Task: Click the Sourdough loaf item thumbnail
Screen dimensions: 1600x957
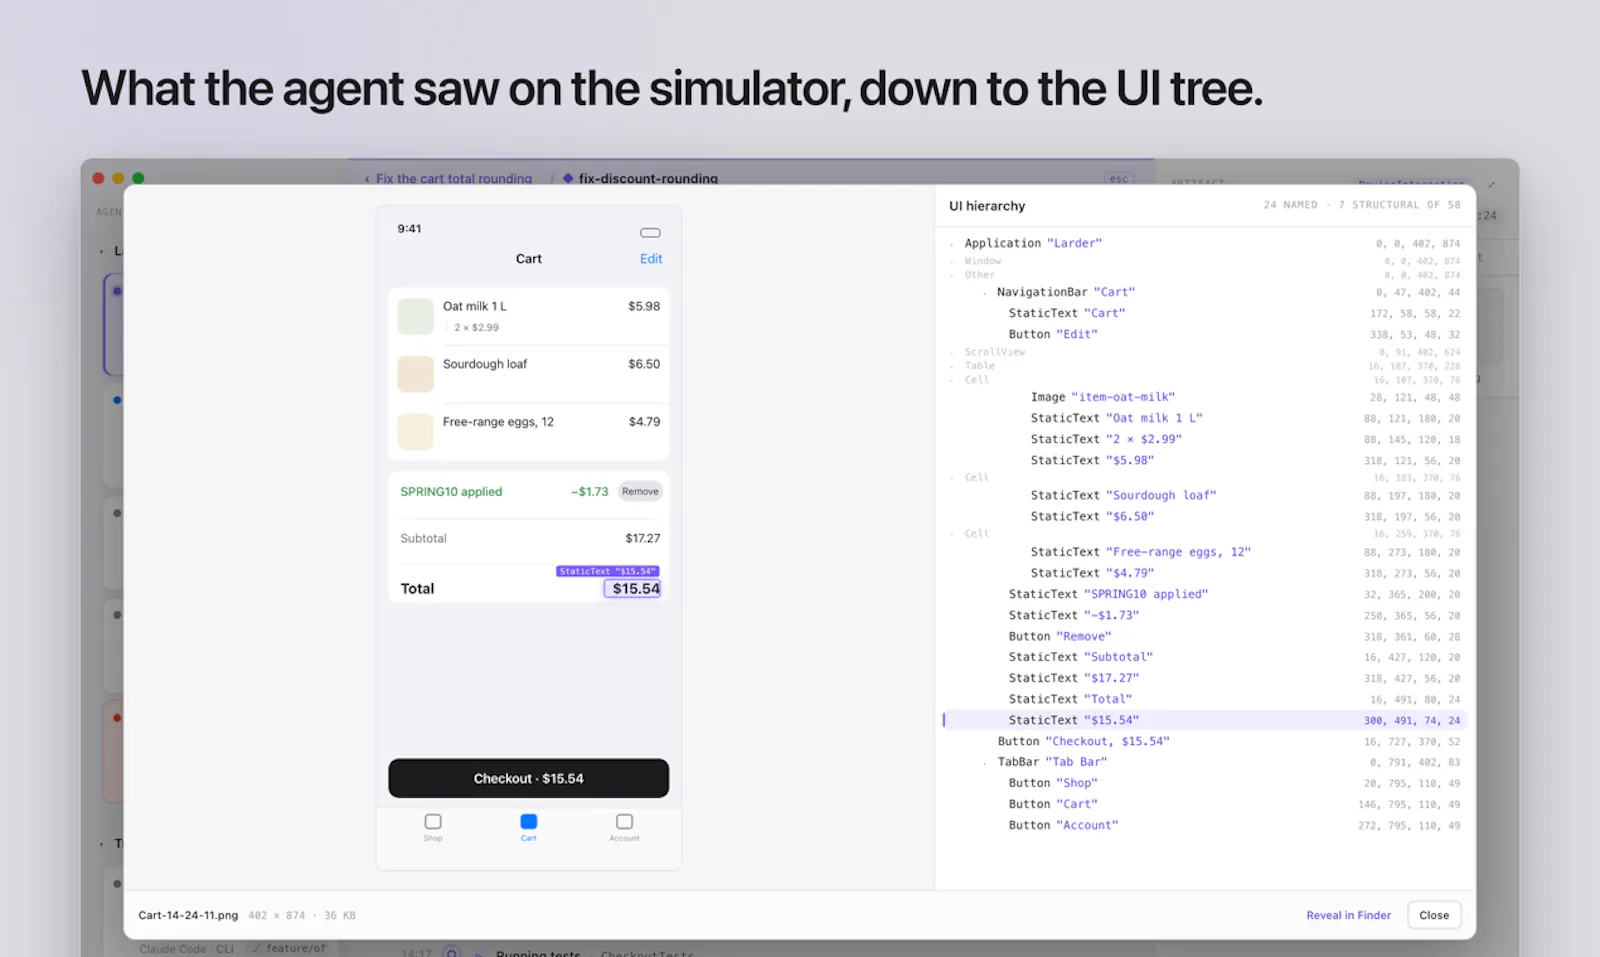Action: point(415,374)
